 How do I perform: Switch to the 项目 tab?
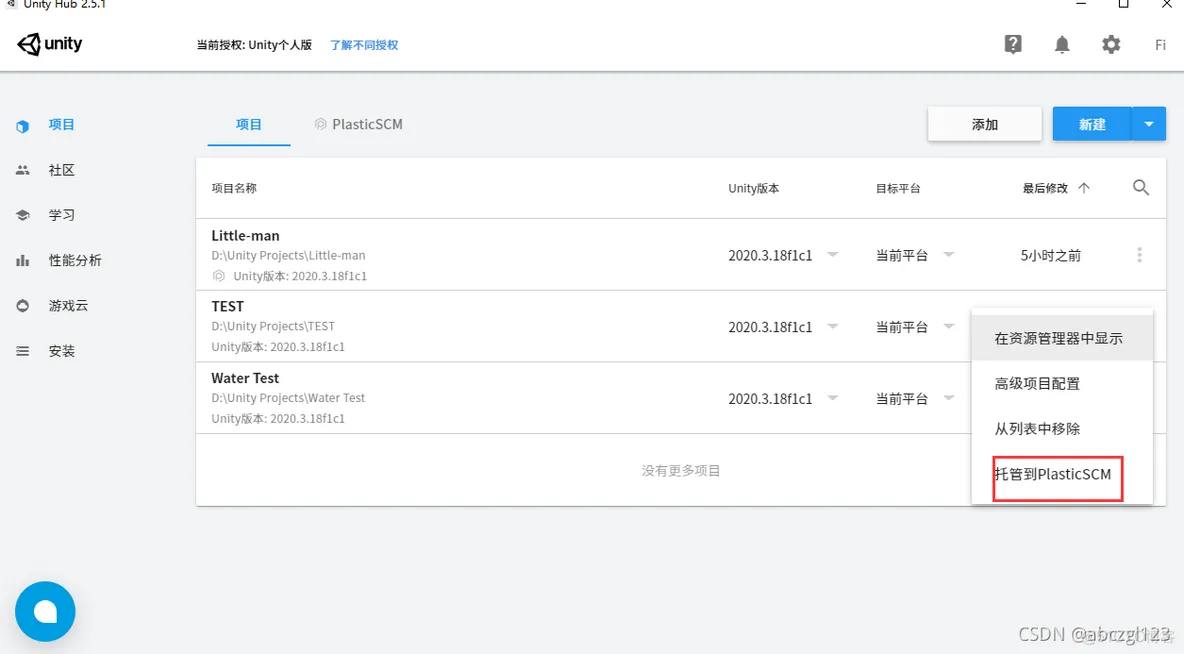tap(248, 125)
